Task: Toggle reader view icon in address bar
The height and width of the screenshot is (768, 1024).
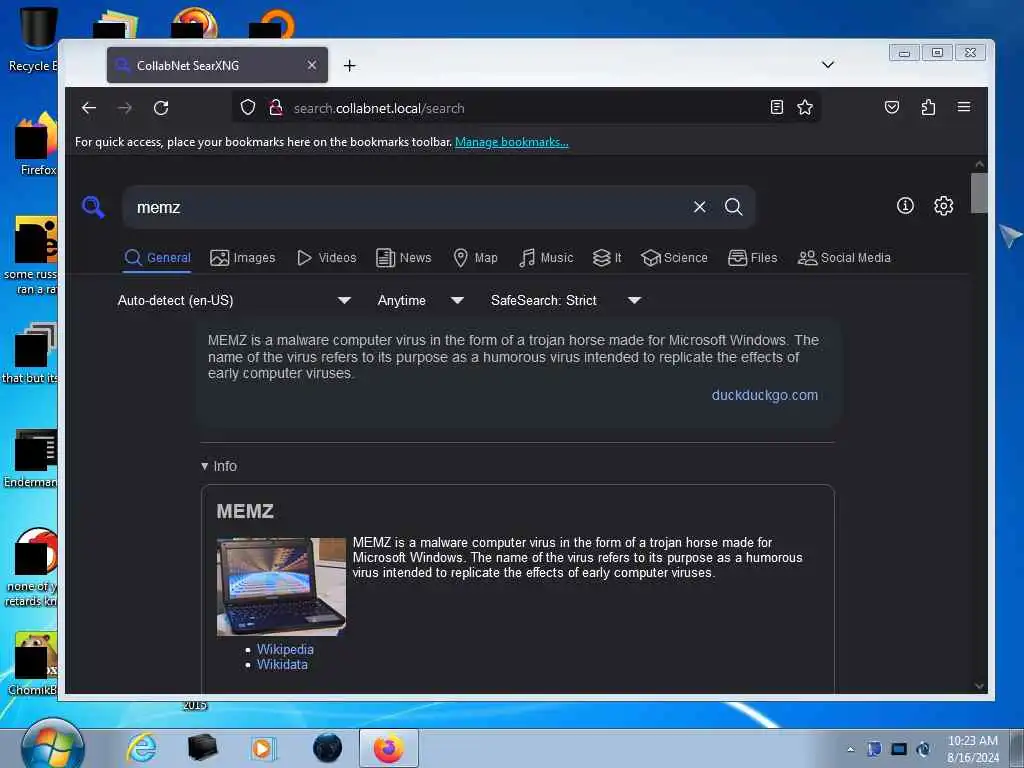Action: click(x=776, y=107)
